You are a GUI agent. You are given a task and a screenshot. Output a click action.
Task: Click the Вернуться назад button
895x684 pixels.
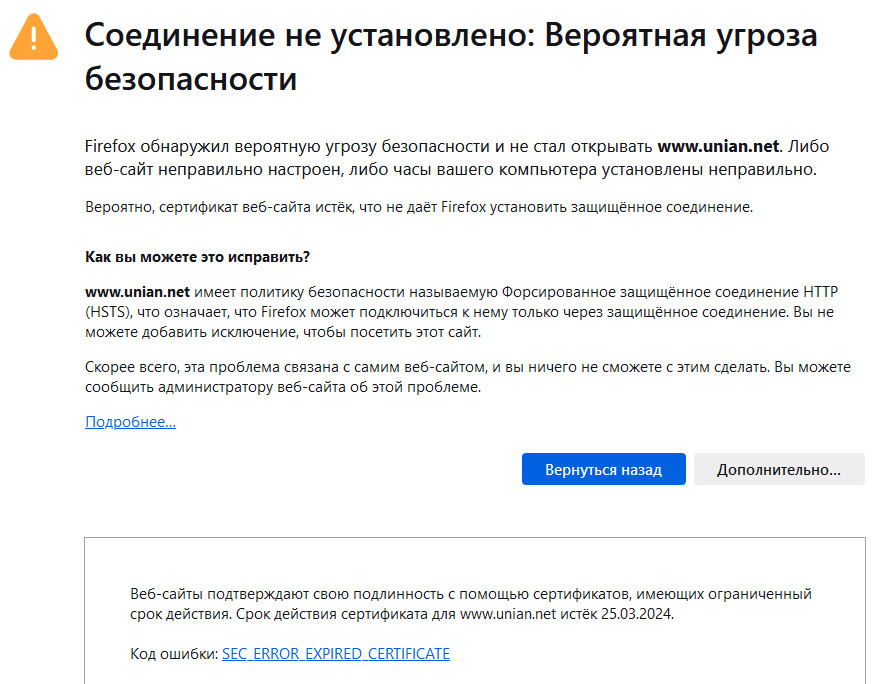(x=603, y=469)
